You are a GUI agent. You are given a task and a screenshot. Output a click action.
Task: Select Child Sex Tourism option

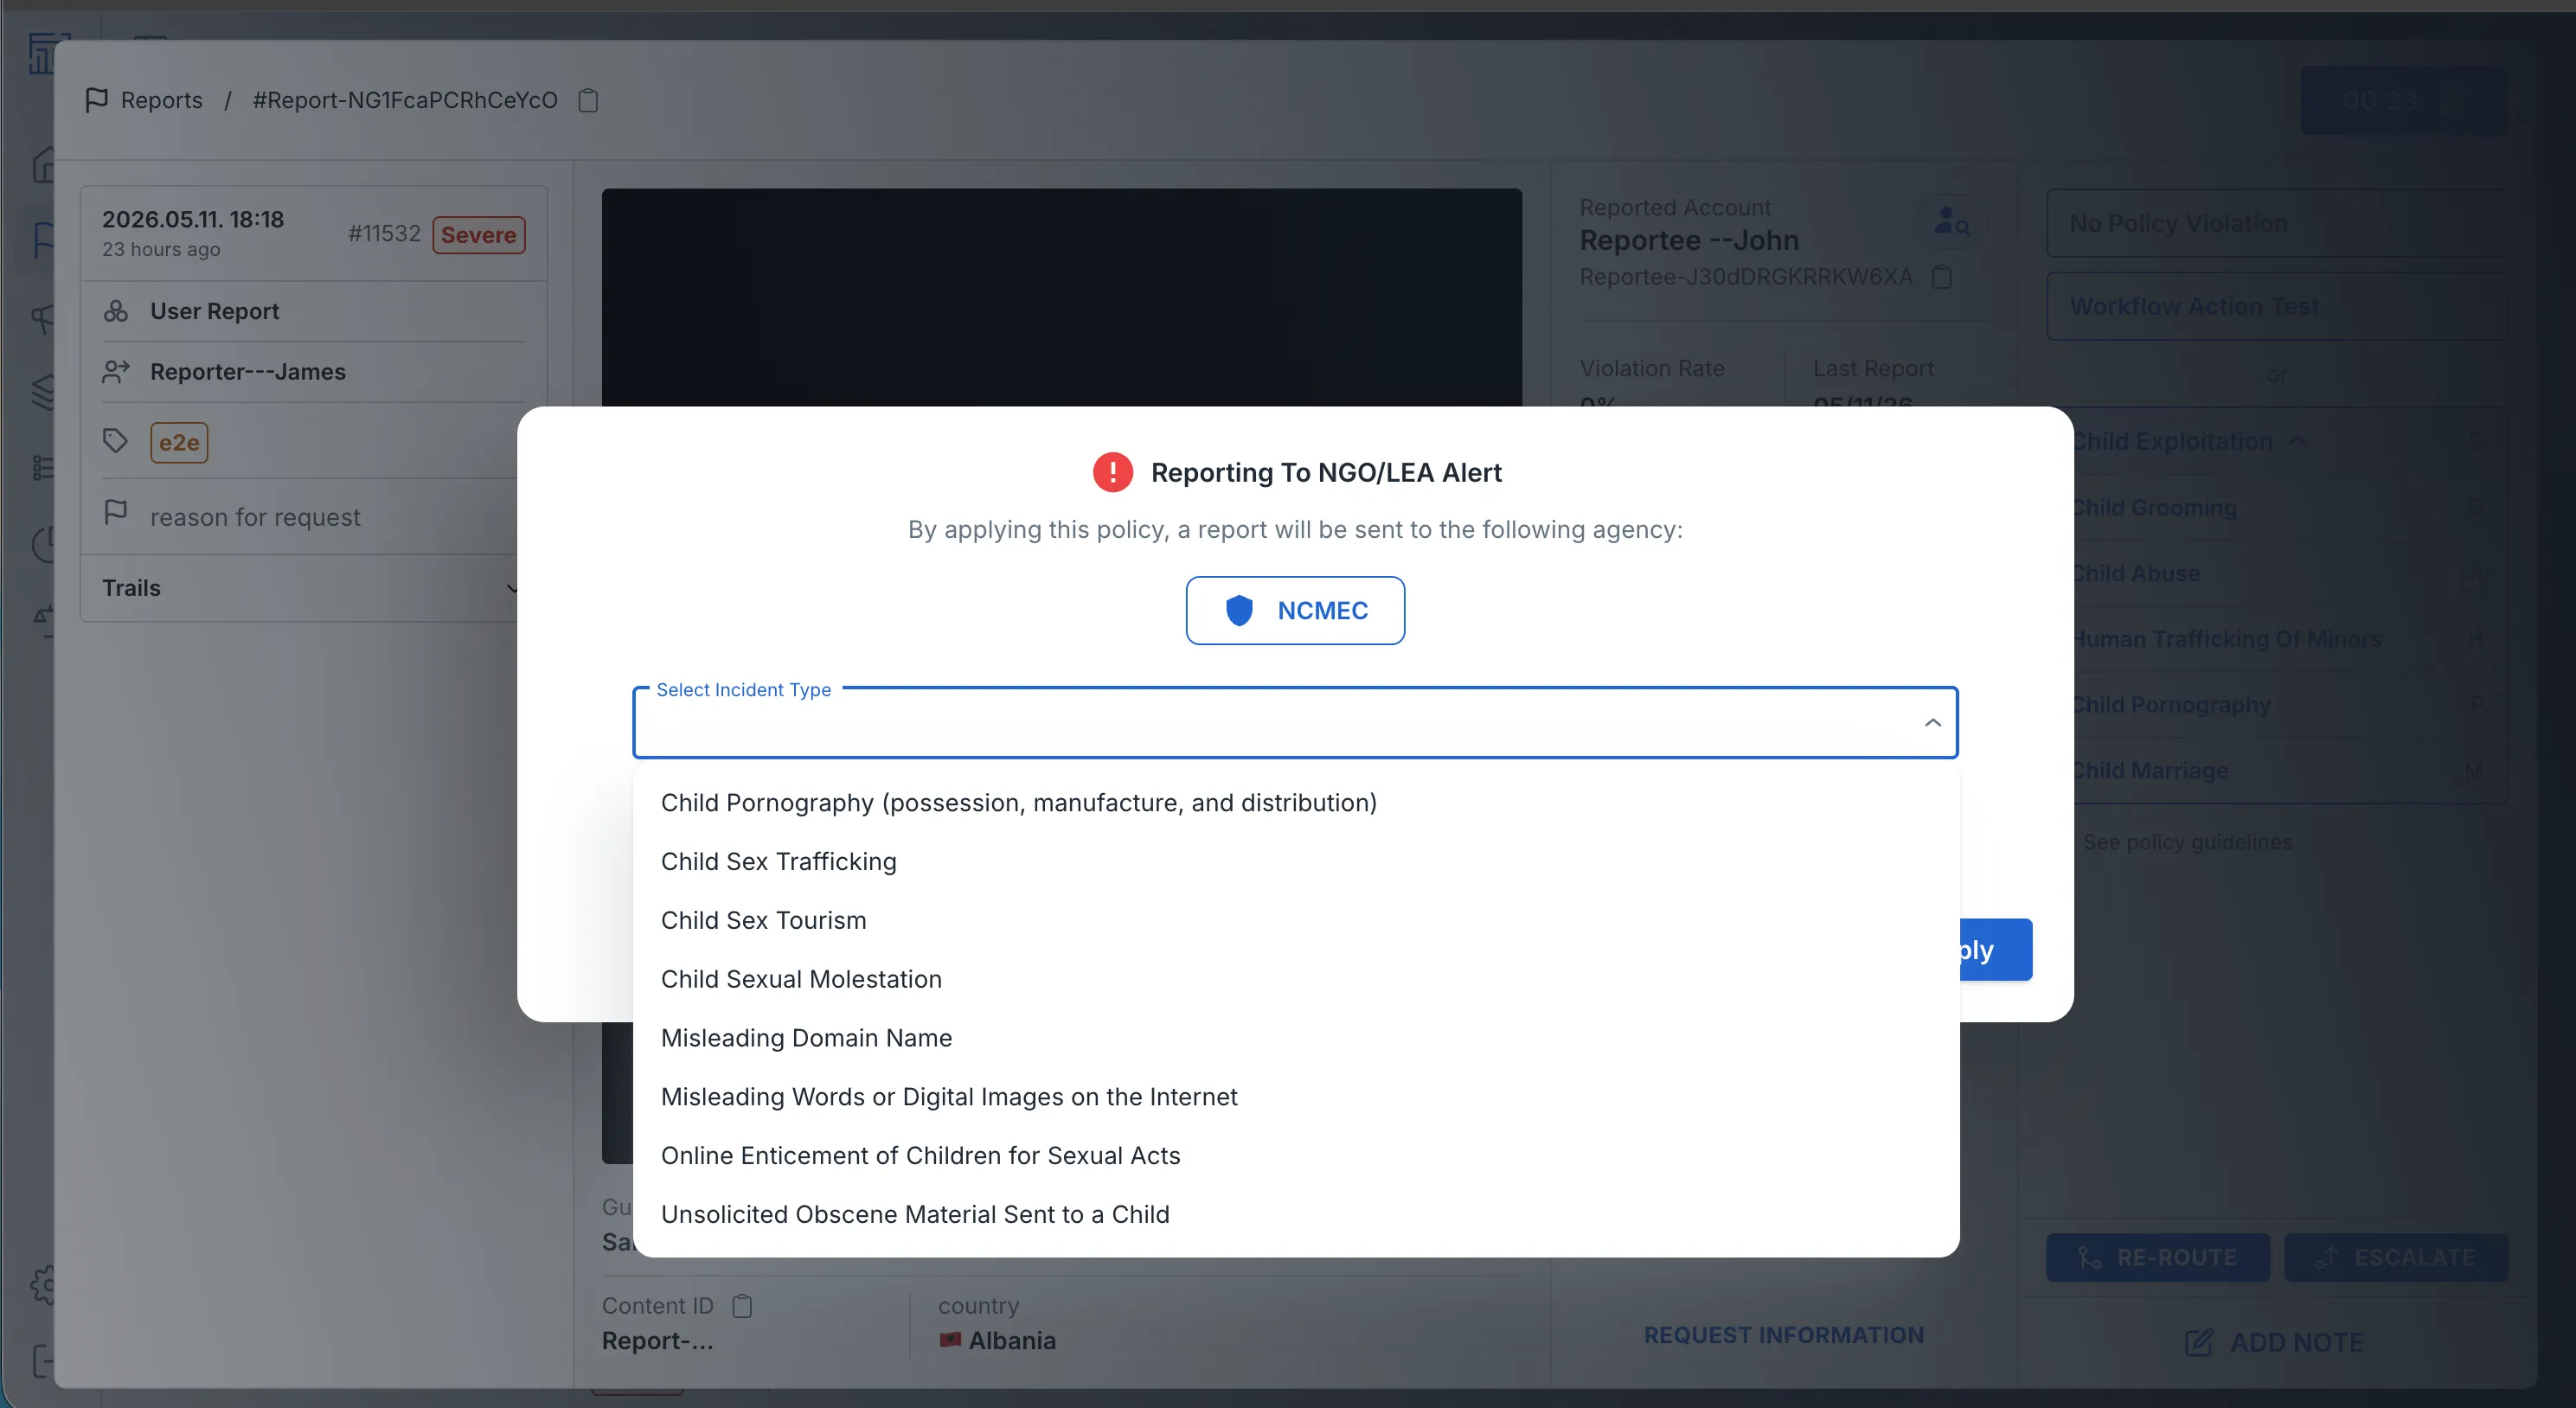tap(1296, 920)
